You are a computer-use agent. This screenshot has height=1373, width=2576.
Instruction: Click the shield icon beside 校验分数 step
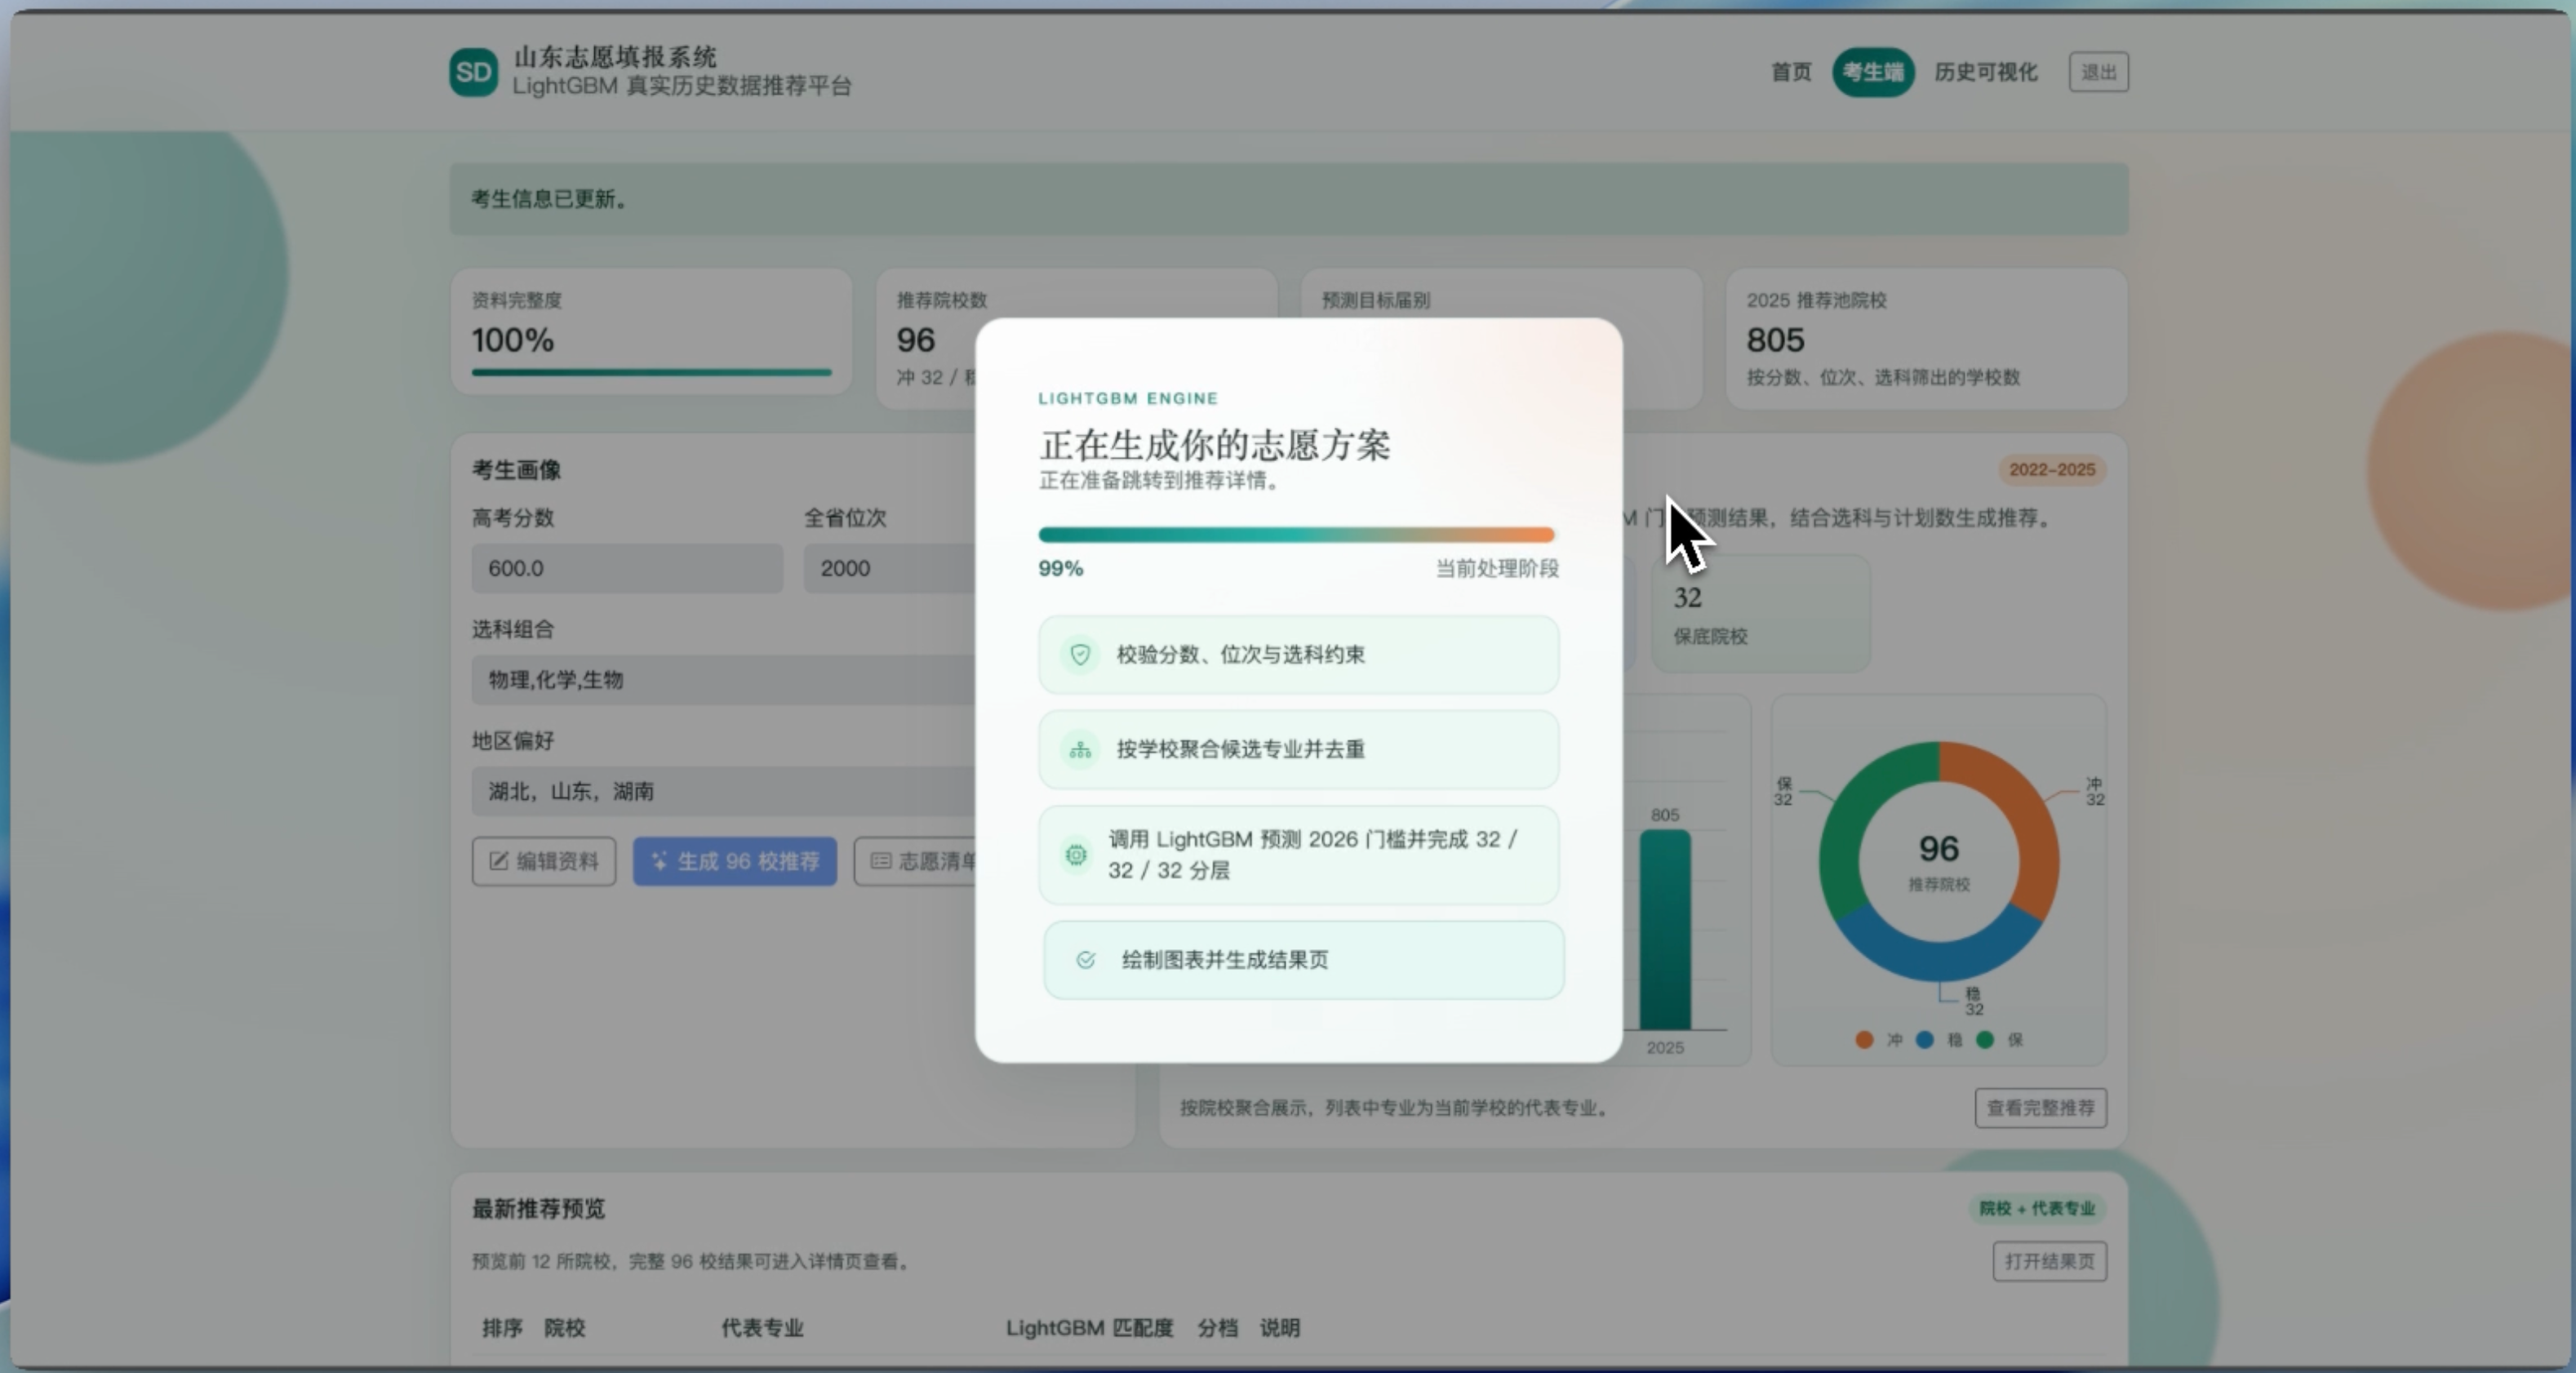coord(1080,654)
